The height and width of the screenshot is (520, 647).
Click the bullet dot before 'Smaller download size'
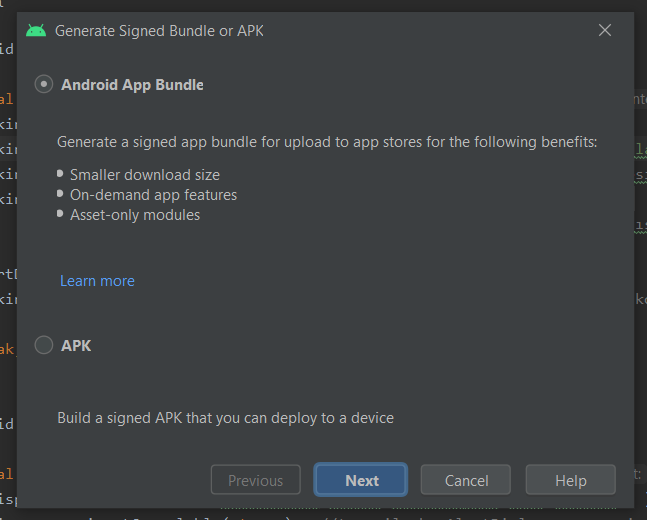[61, 174]
